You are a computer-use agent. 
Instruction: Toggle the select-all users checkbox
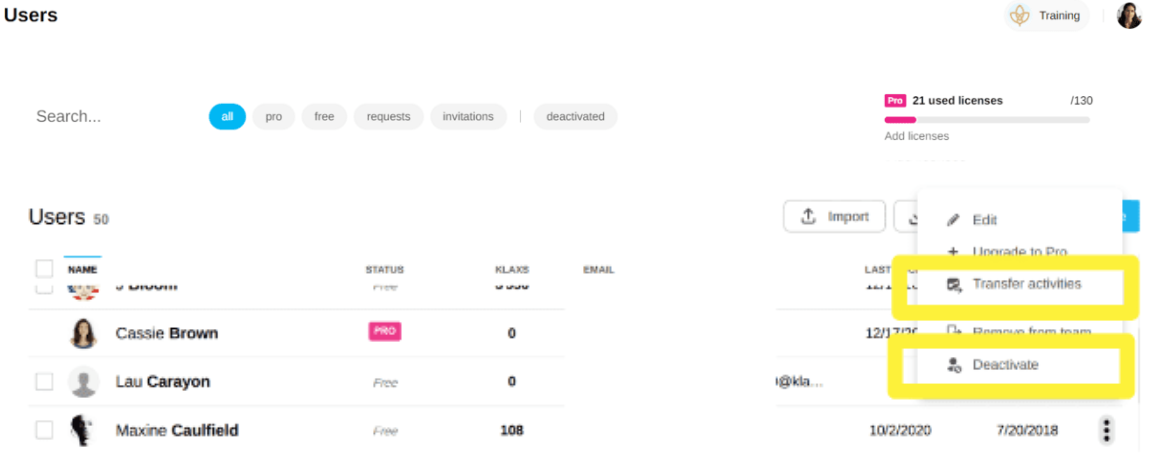coord(44,269)
